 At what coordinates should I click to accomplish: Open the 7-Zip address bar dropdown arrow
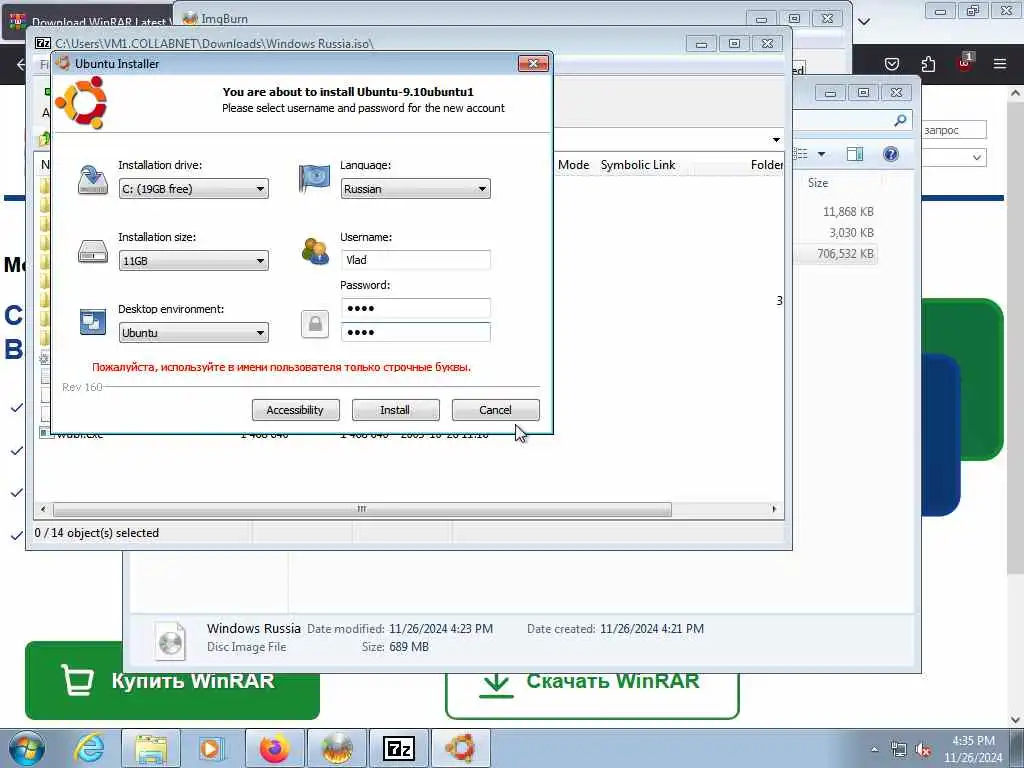(x=776, y=140)
